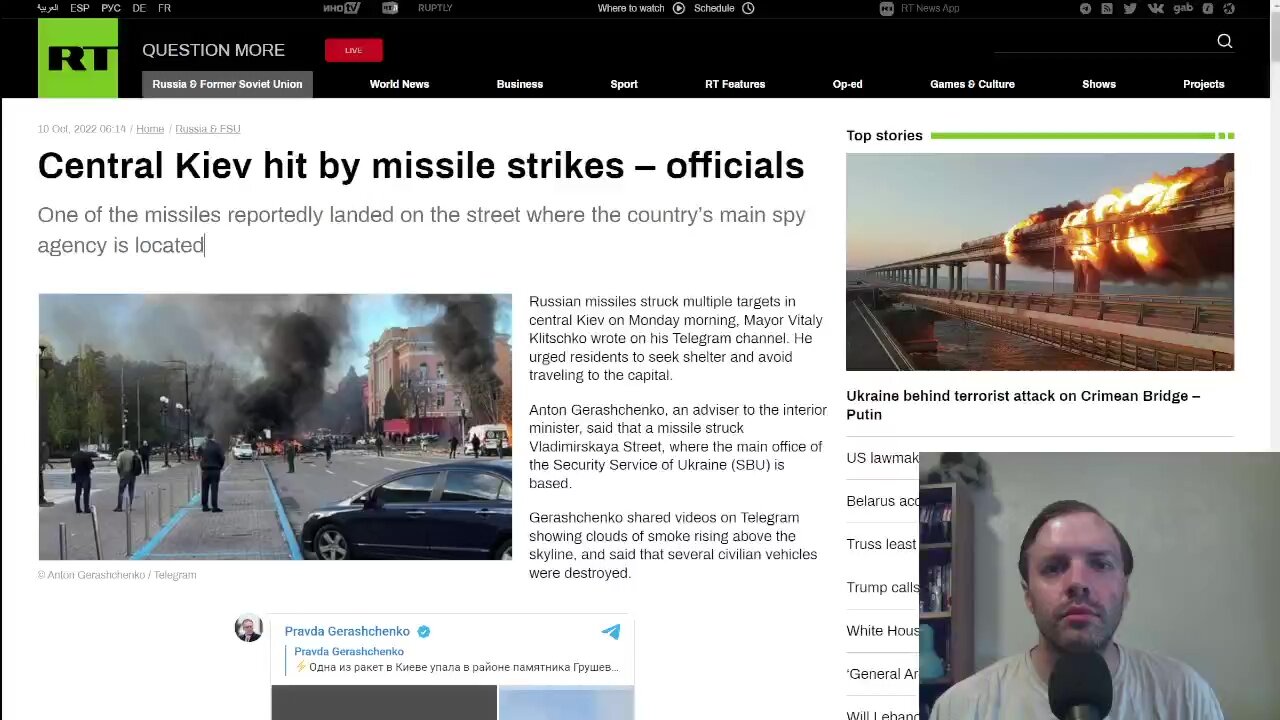This screenshot has height=720, width=1280.
Task: Open RT's Telegram channel icon in header
Action: [1086, 8]
